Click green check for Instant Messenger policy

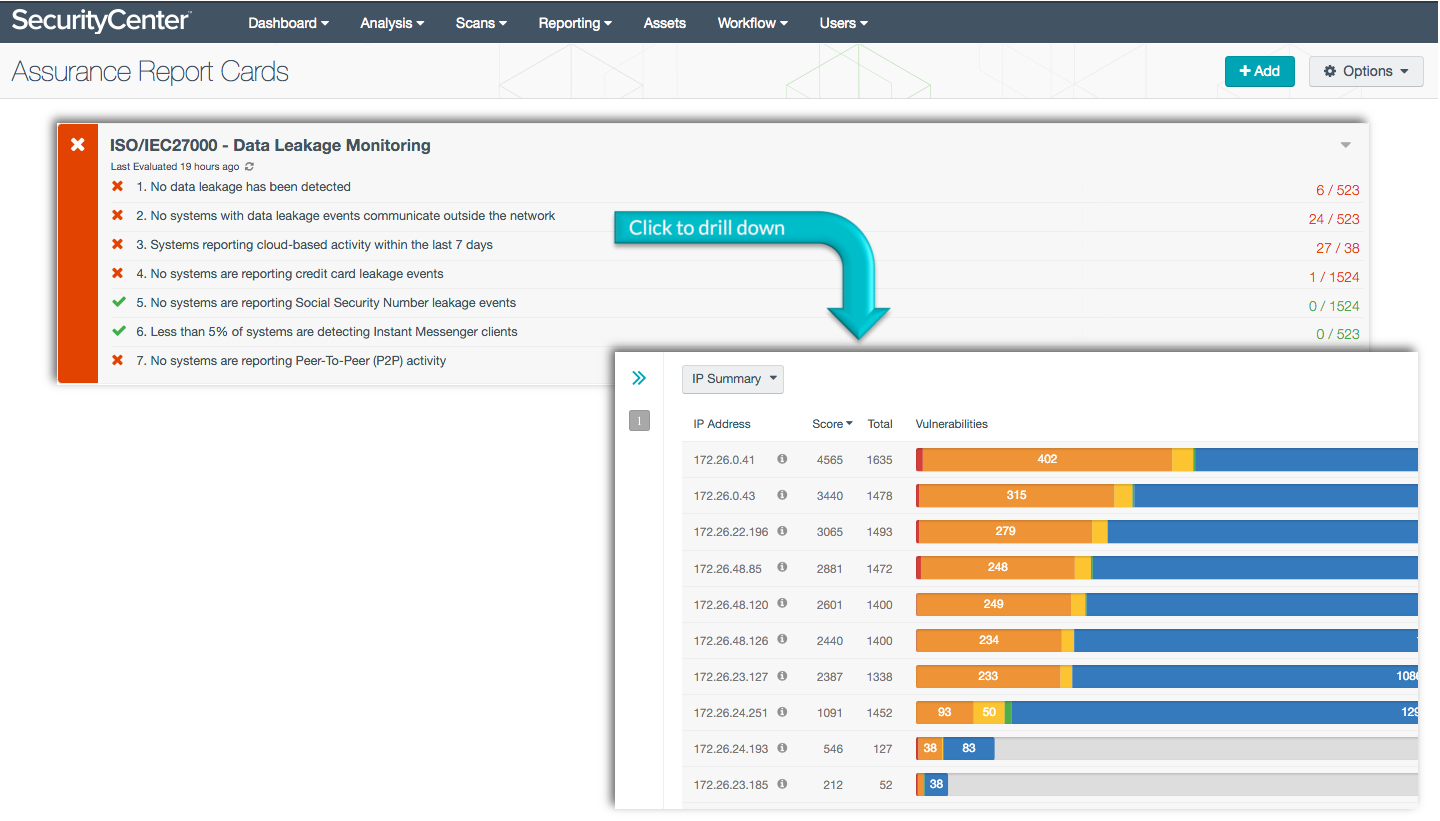coord(118,332)
